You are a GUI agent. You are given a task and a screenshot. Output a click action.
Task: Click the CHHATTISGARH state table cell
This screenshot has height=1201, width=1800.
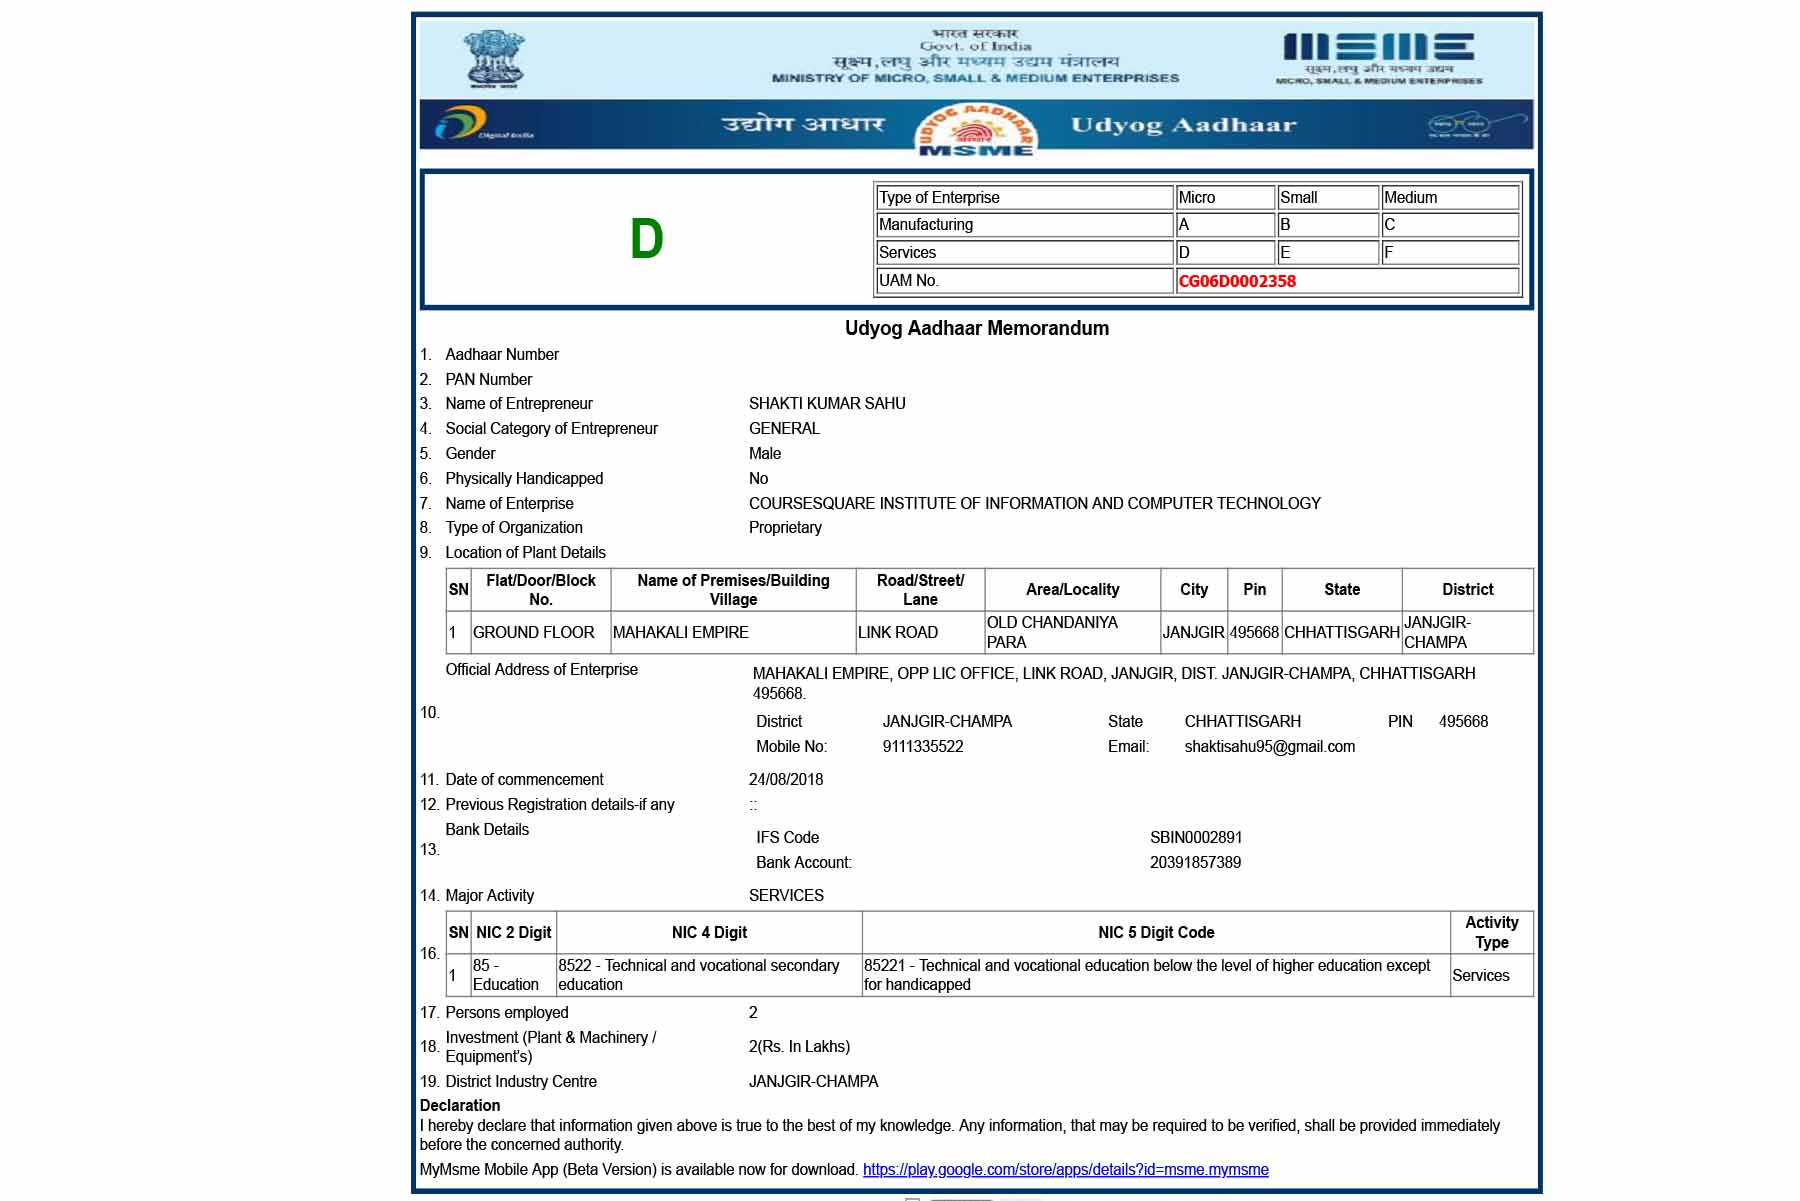1341,632
